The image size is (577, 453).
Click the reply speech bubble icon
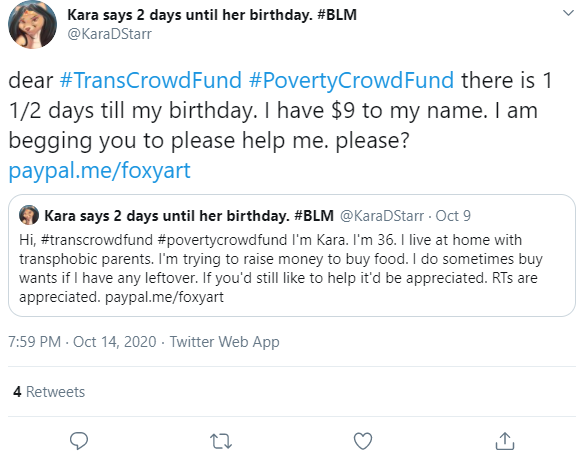pyautogui.click(x=79, y=440)
